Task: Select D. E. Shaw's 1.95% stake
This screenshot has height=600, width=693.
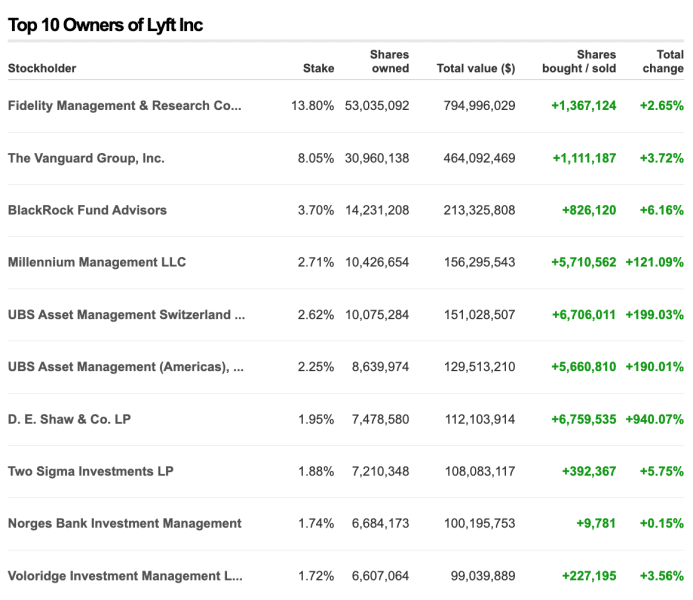Action: 316,419
